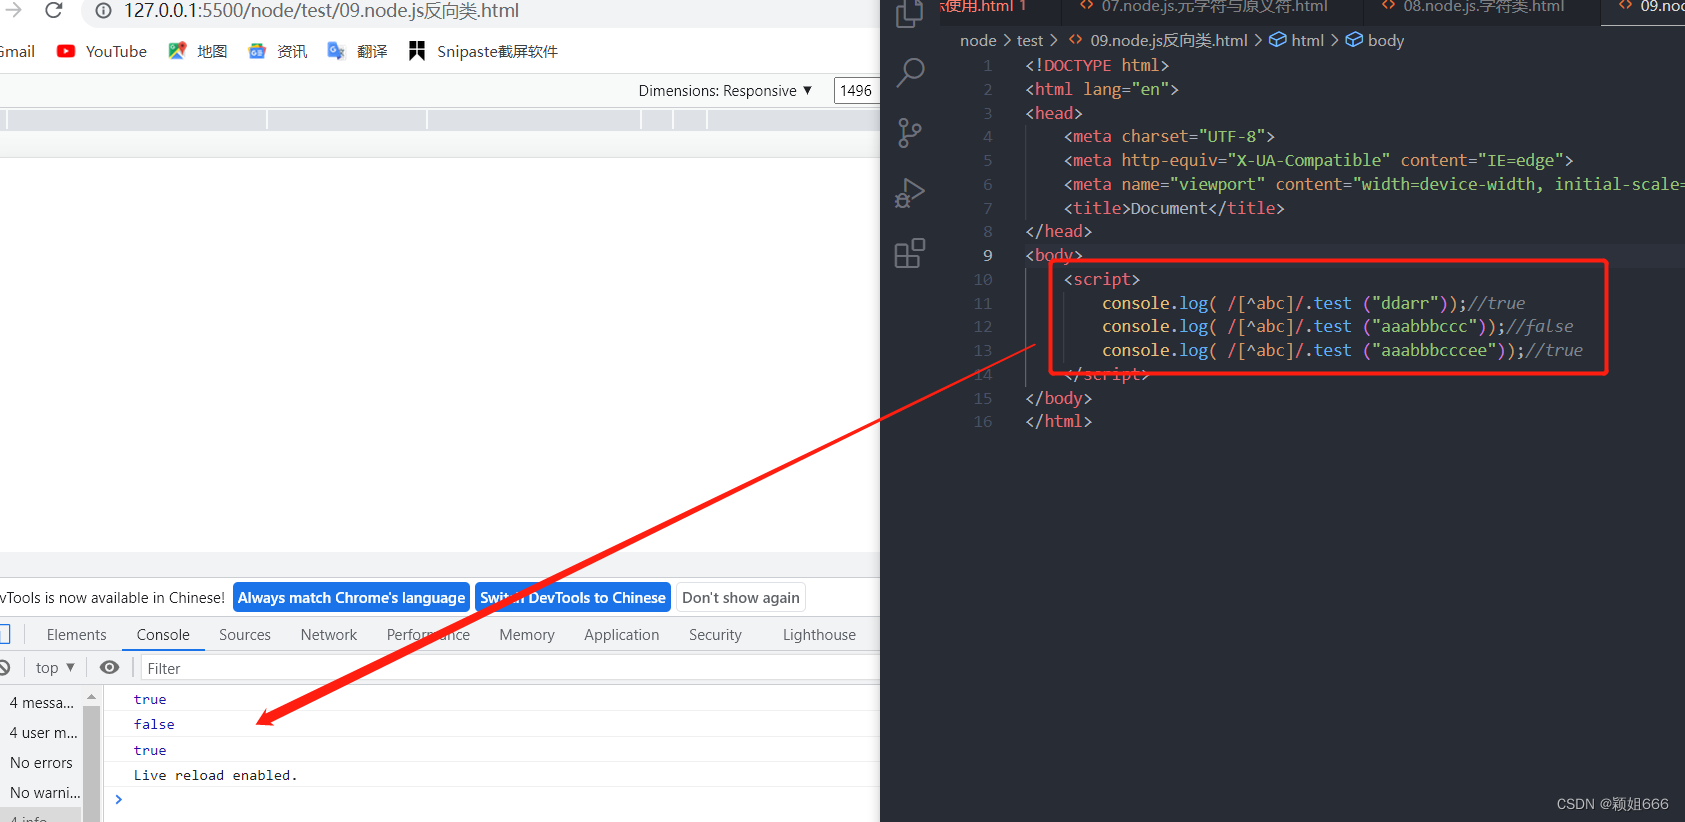
Task: Open VS Code Run and Debug icon
Action: (x=910, y=192)
